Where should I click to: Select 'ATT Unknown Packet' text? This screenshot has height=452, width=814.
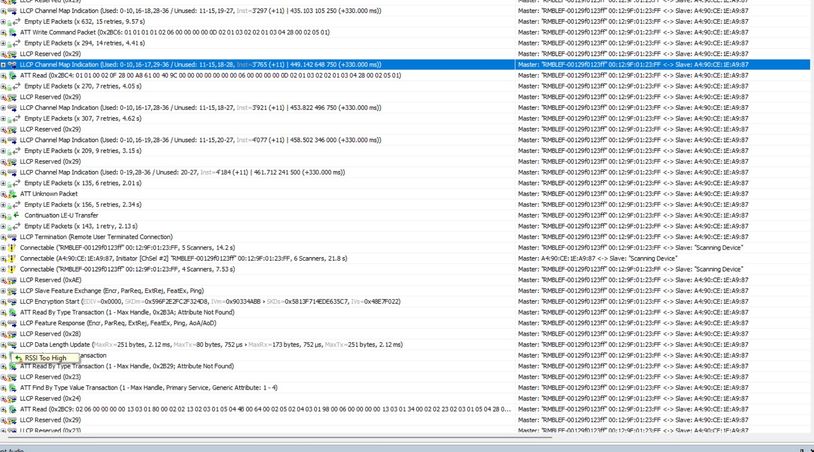(49, 194)
